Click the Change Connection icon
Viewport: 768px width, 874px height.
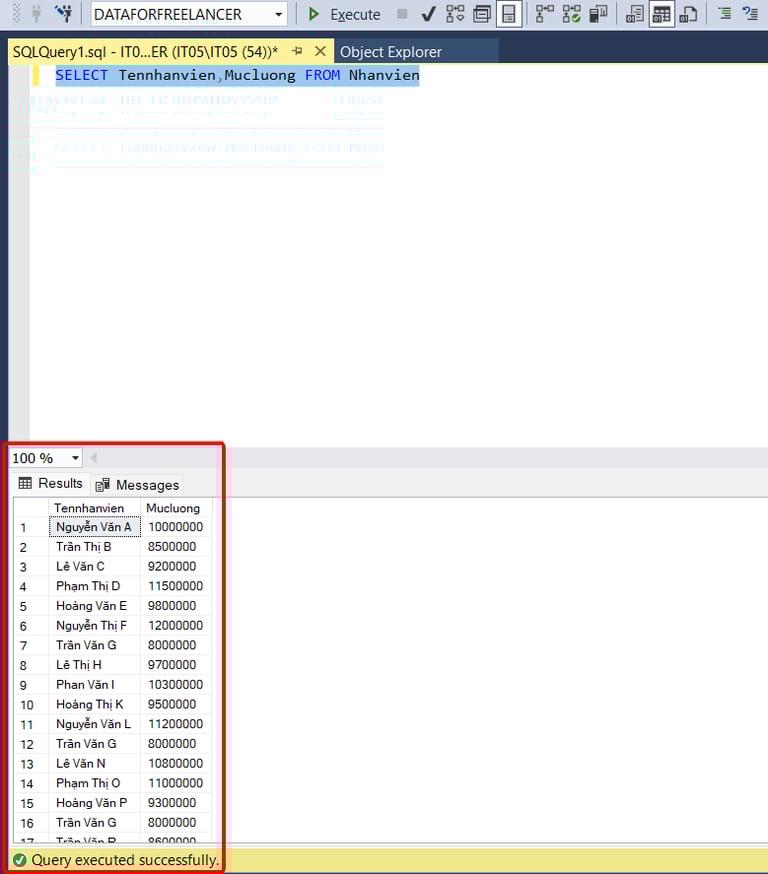coord(64,14)
